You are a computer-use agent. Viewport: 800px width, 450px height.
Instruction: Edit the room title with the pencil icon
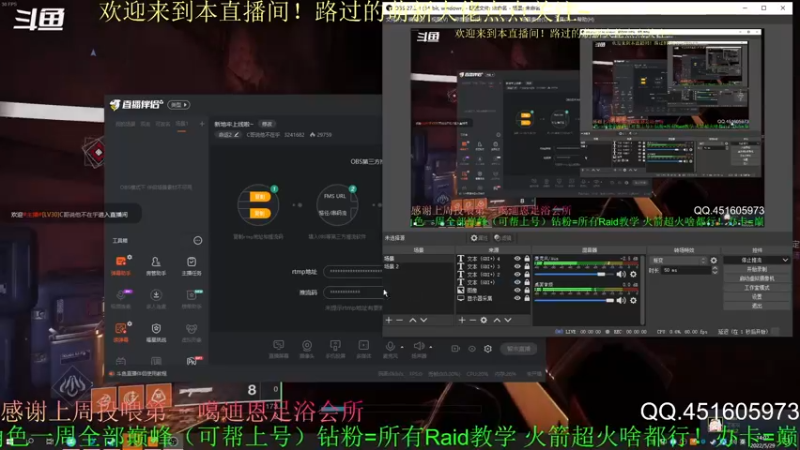(x=236, y=135)
